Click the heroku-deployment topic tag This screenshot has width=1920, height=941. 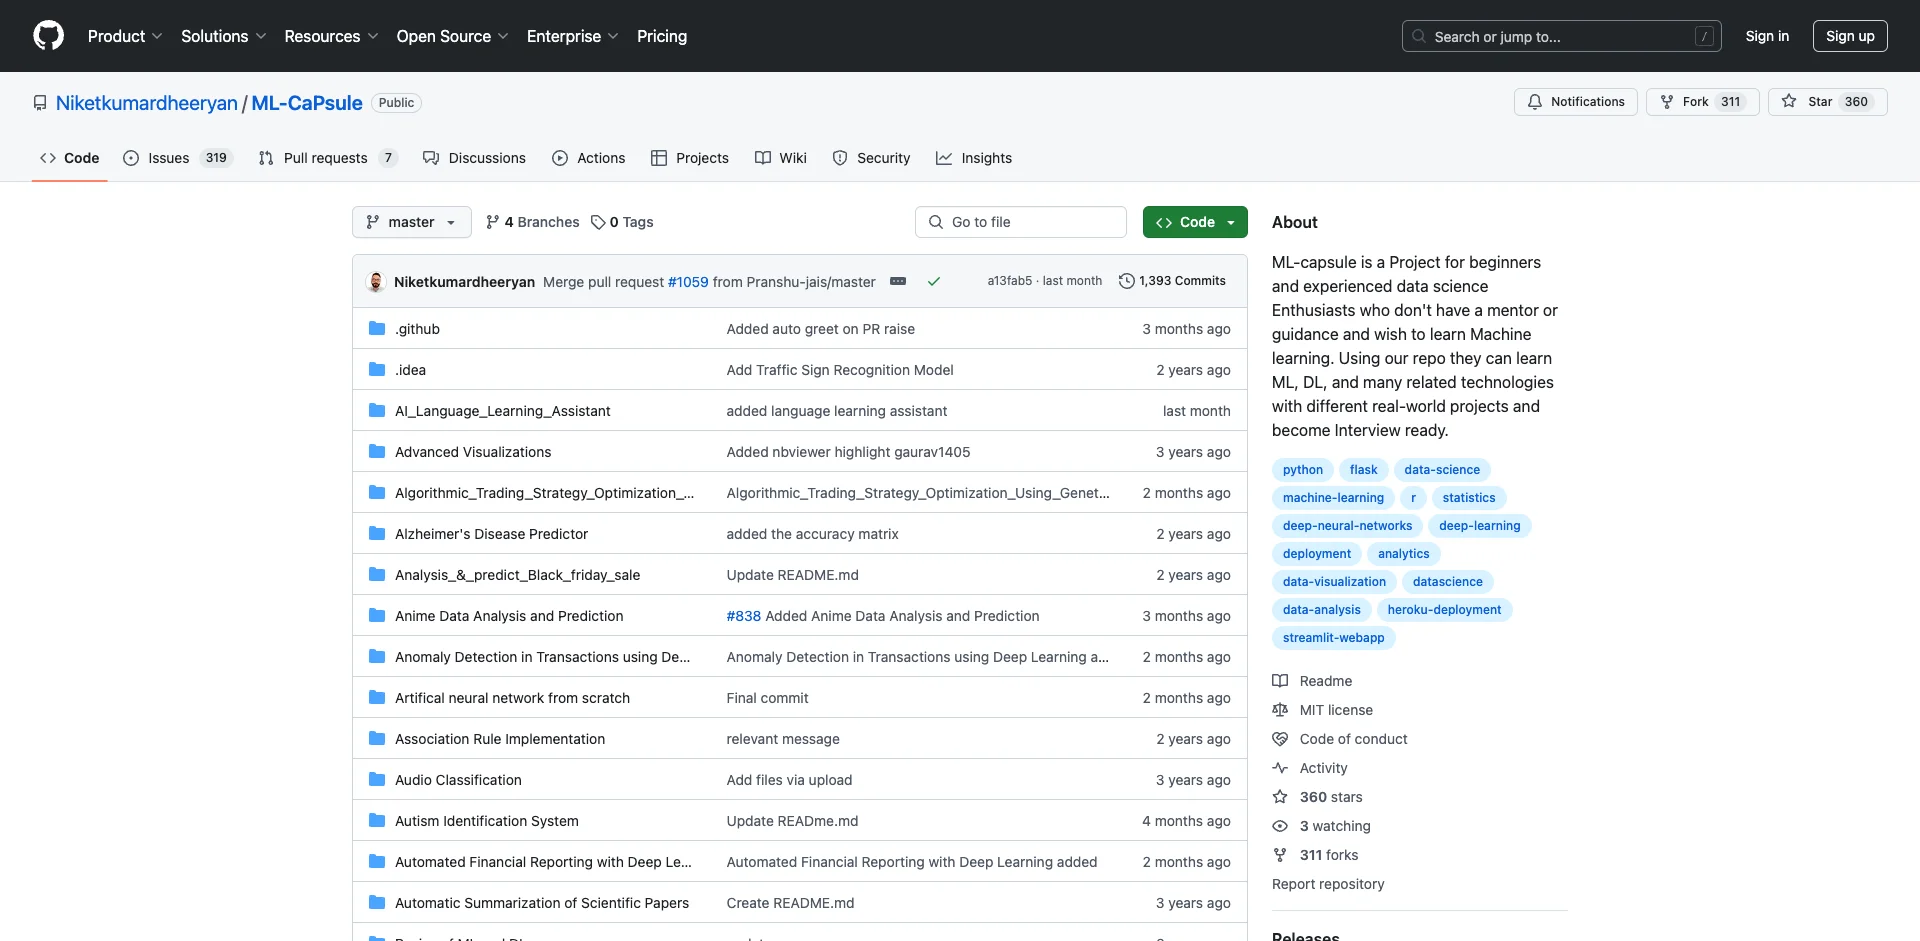coord(1444,610)
